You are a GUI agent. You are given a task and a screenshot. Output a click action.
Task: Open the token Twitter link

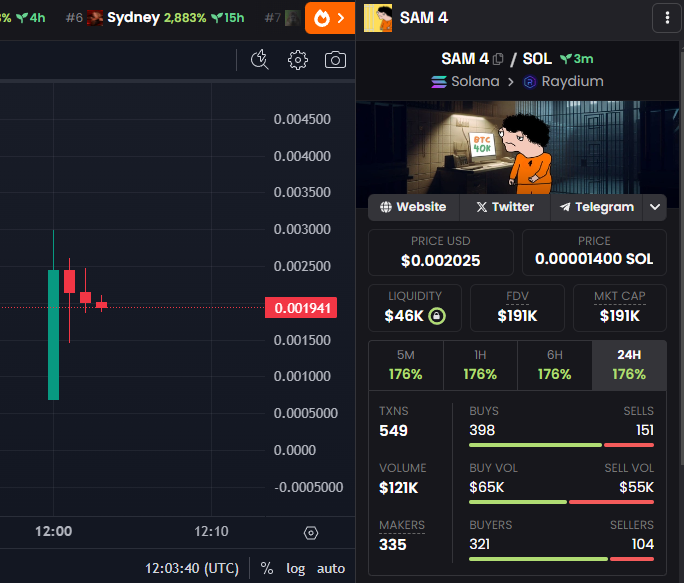click(505, 207)
